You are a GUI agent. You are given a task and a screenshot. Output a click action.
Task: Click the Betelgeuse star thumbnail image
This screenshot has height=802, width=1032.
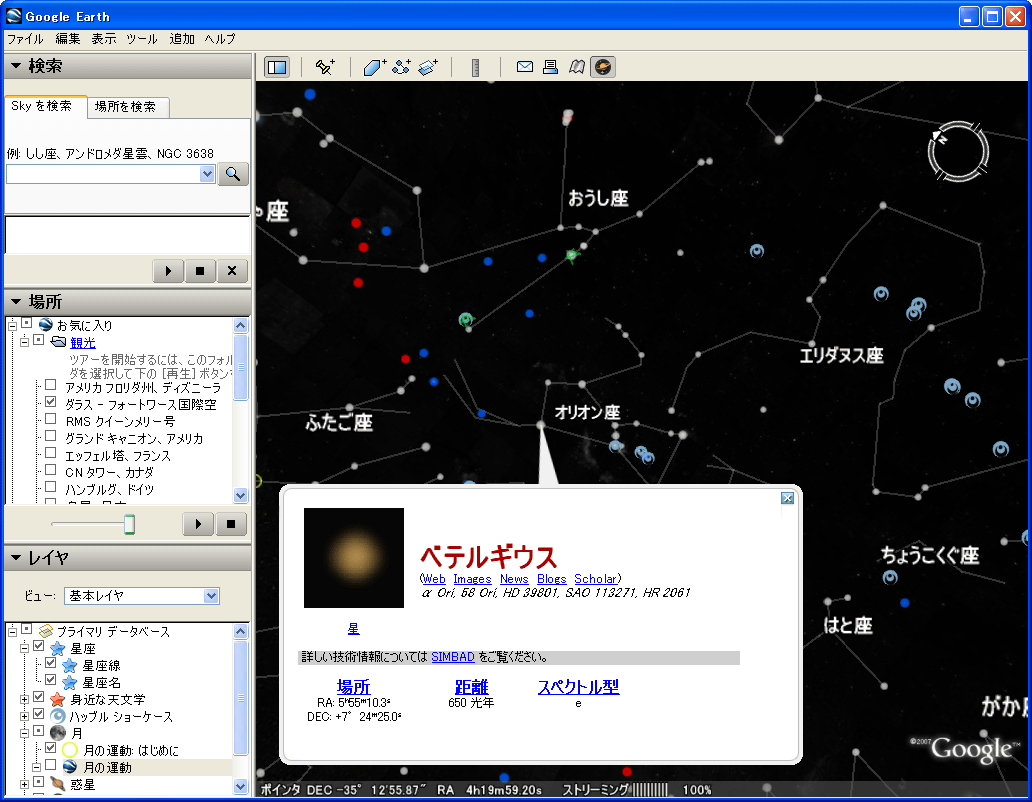[x=353, y=557]
